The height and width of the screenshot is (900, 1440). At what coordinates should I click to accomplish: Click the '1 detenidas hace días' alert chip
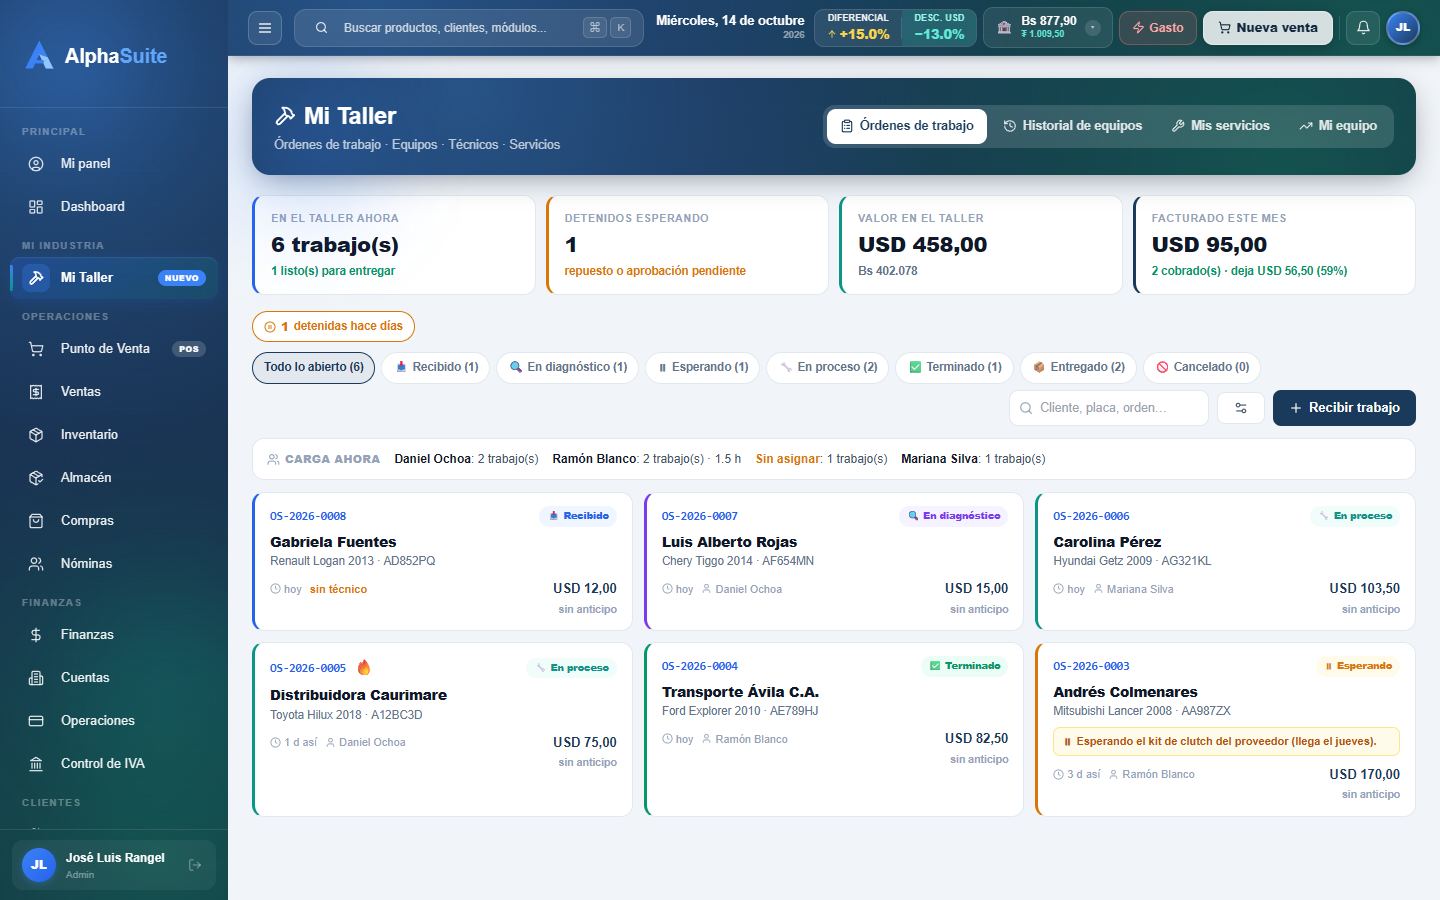point(333,327)
